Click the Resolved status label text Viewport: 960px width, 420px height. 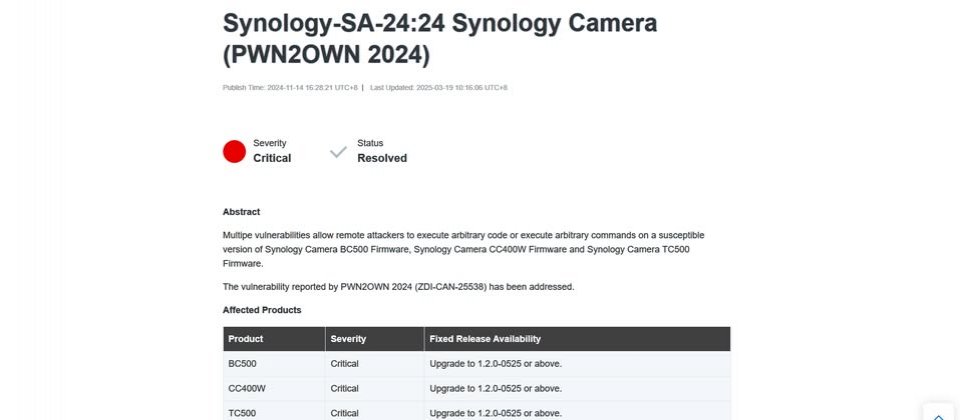tap(382, 158)
